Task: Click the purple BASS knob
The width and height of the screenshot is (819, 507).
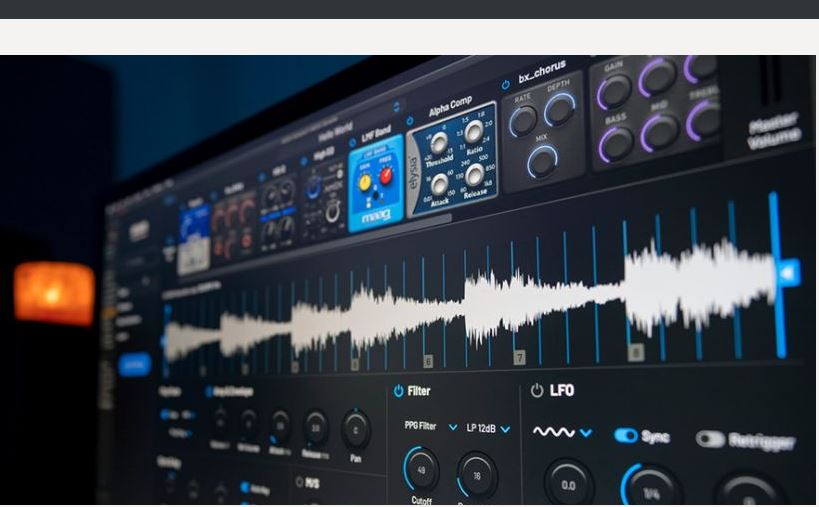Action: tap(616, 145)
